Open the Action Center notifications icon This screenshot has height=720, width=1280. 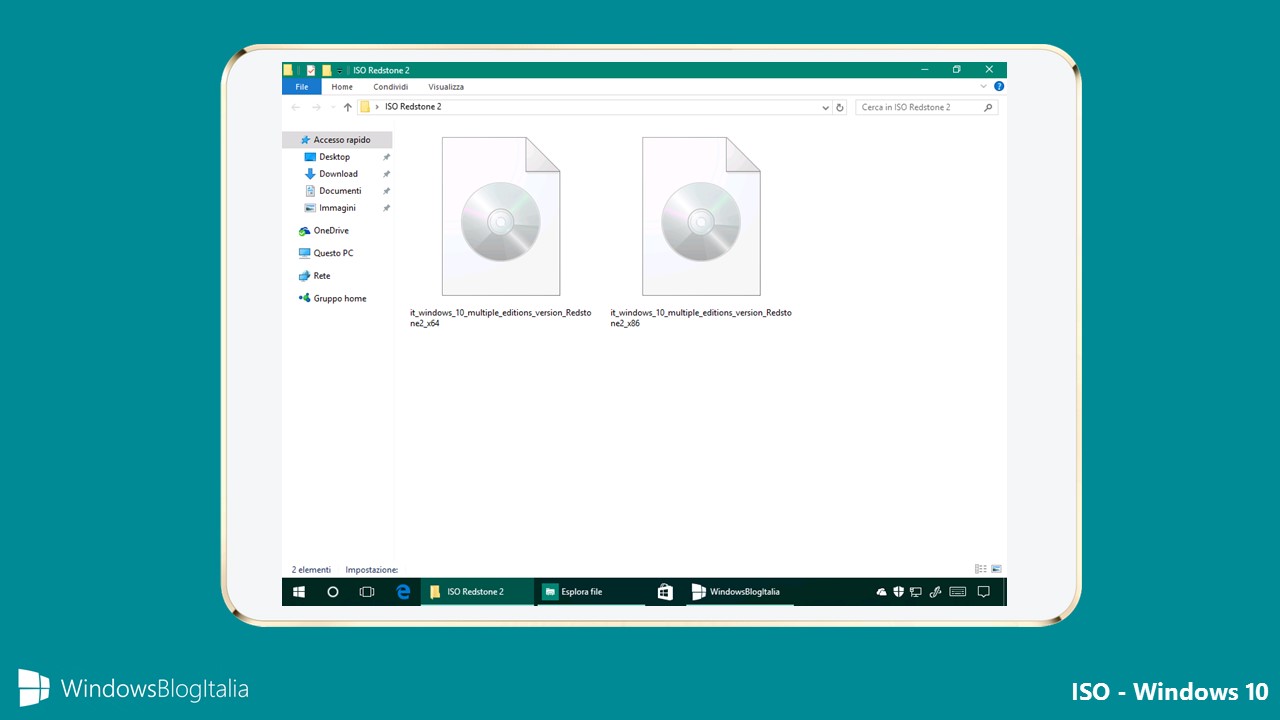click(983, 592)
